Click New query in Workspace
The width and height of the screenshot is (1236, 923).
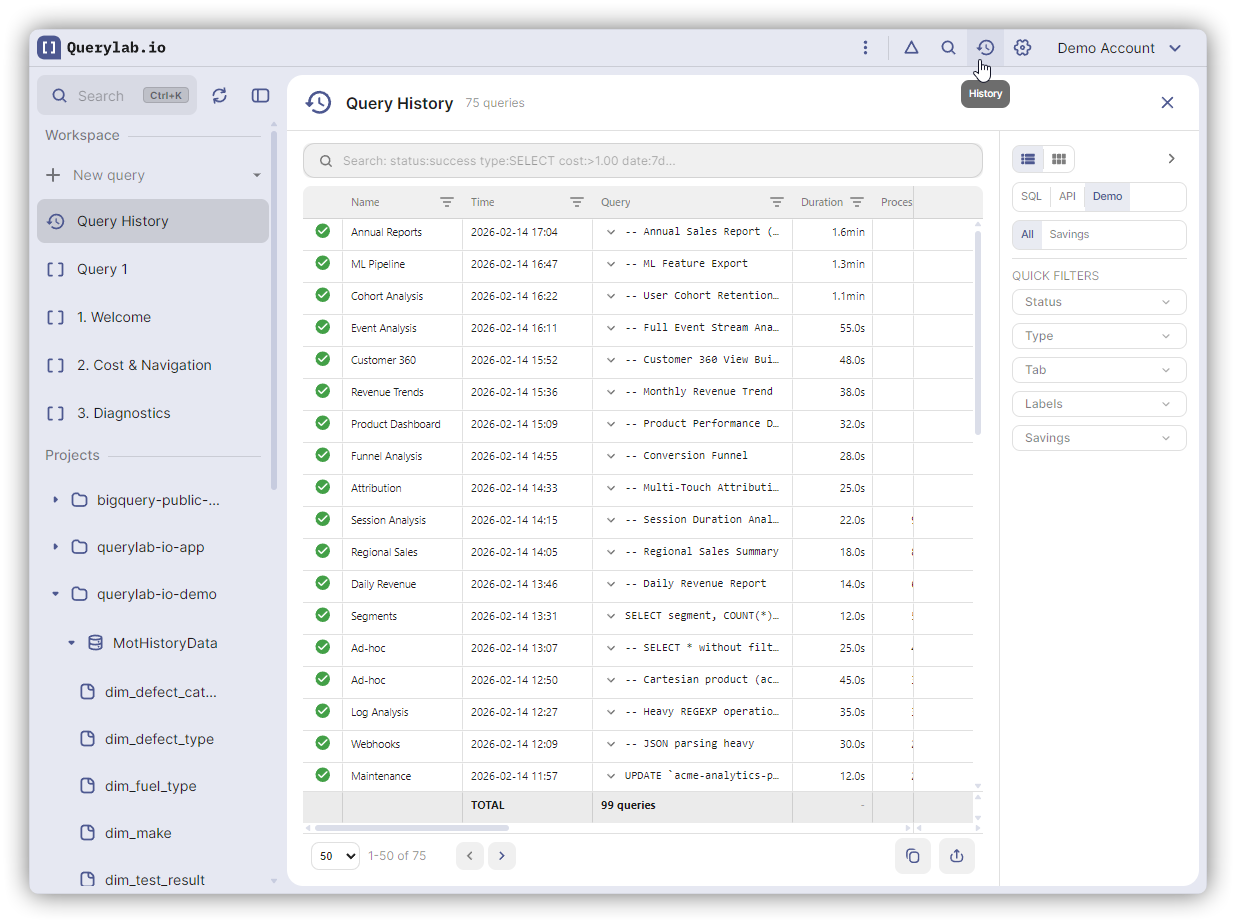click(109, 175)
